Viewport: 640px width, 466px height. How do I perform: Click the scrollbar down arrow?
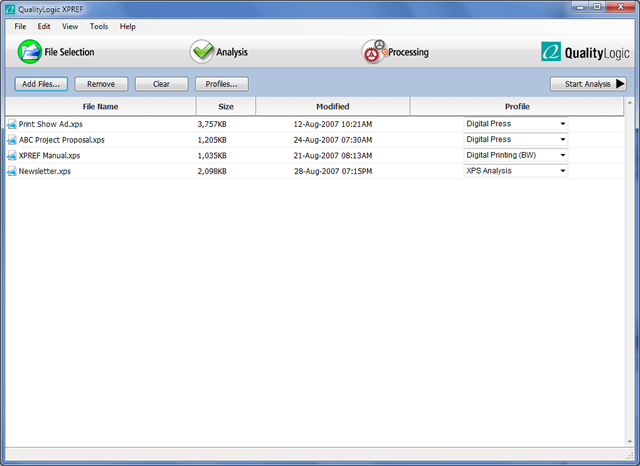point(629,442)
